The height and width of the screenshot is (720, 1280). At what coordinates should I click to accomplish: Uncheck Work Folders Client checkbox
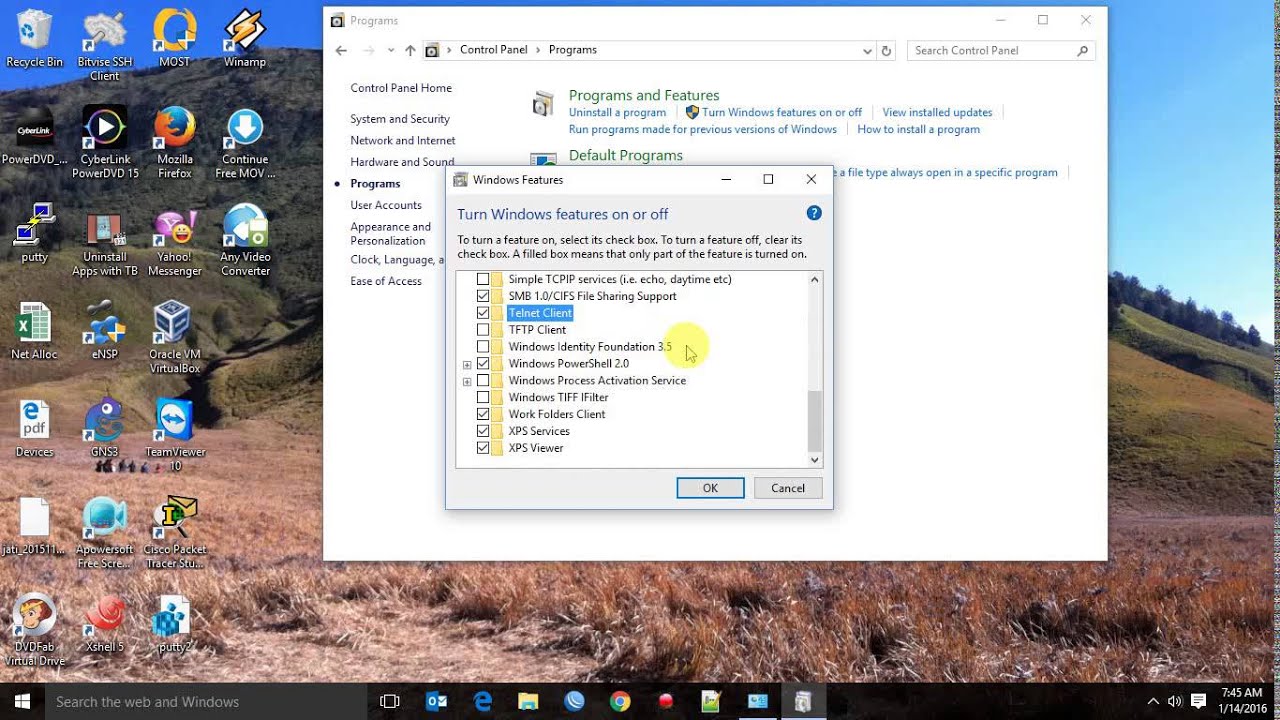pos(483,414)
